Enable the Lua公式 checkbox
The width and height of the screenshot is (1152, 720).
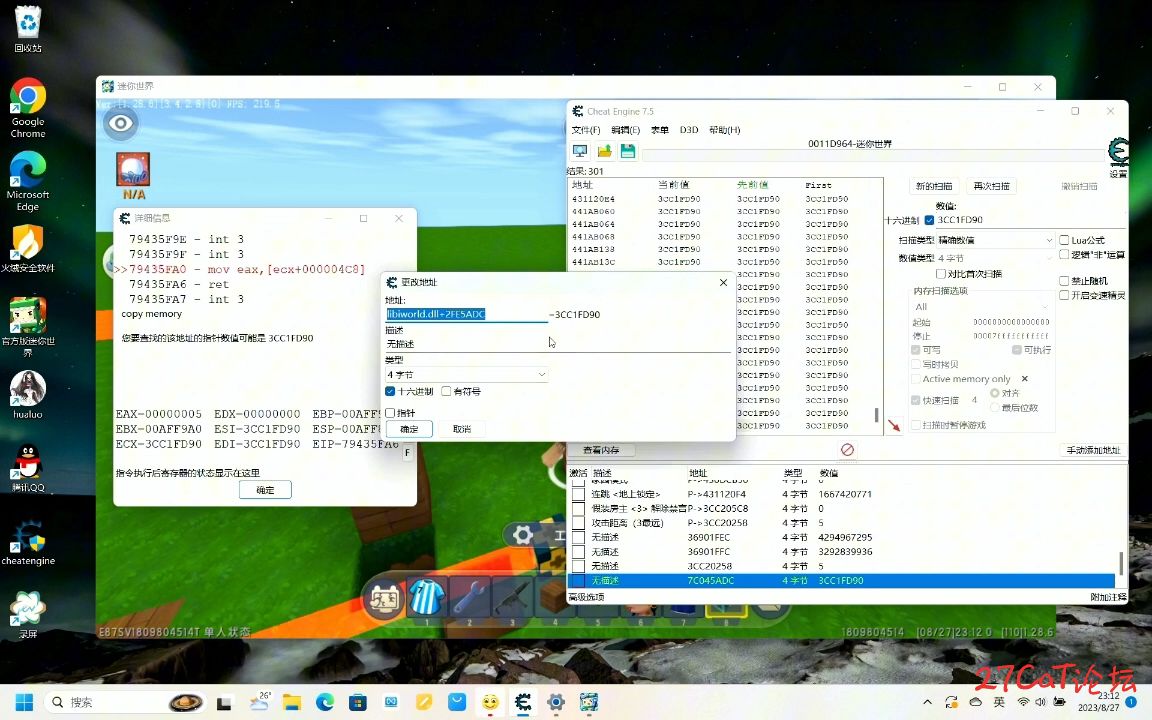1064,240
